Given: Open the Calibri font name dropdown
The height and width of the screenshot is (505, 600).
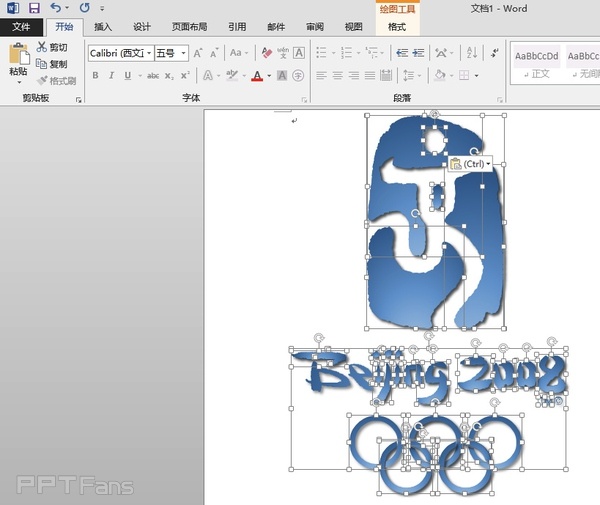Looking at the screenshot, I should tap(149, 52).
